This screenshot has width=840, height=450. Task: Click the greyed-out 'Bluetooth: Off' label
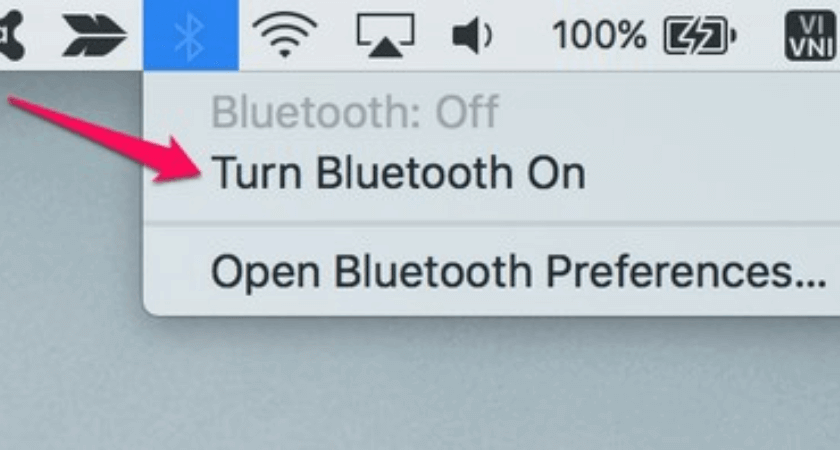pos(355,111)
